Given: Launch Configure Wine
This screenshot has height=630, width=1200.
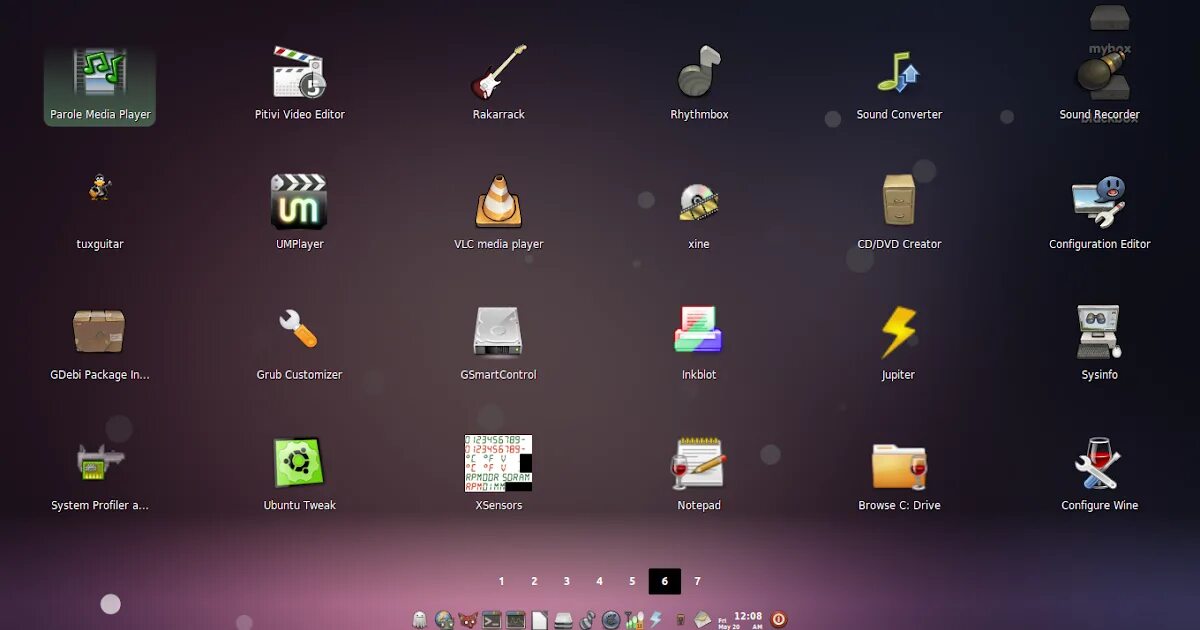Looking at the screenshot, I should pos(1100,474).
